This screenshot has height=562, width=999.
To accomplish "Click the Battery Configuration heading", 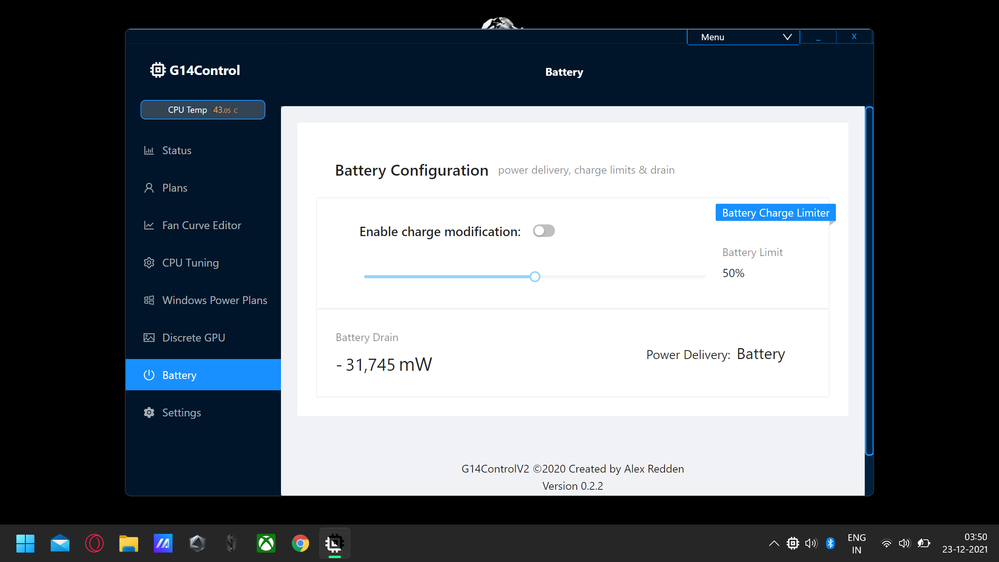I will coord(412,170).
